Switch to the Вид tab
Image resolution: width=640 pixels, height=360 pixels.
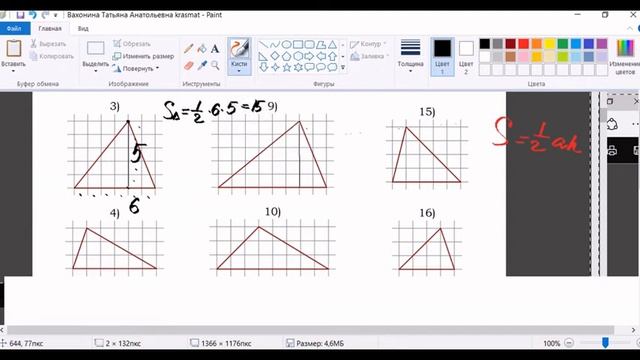tap(83, 29)
